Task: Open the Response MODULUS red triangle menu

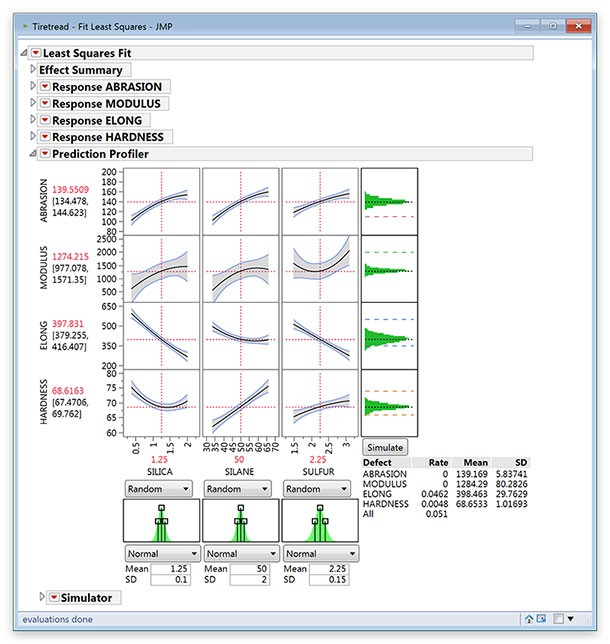Action: pyautogui.click(x=44, y=103)
